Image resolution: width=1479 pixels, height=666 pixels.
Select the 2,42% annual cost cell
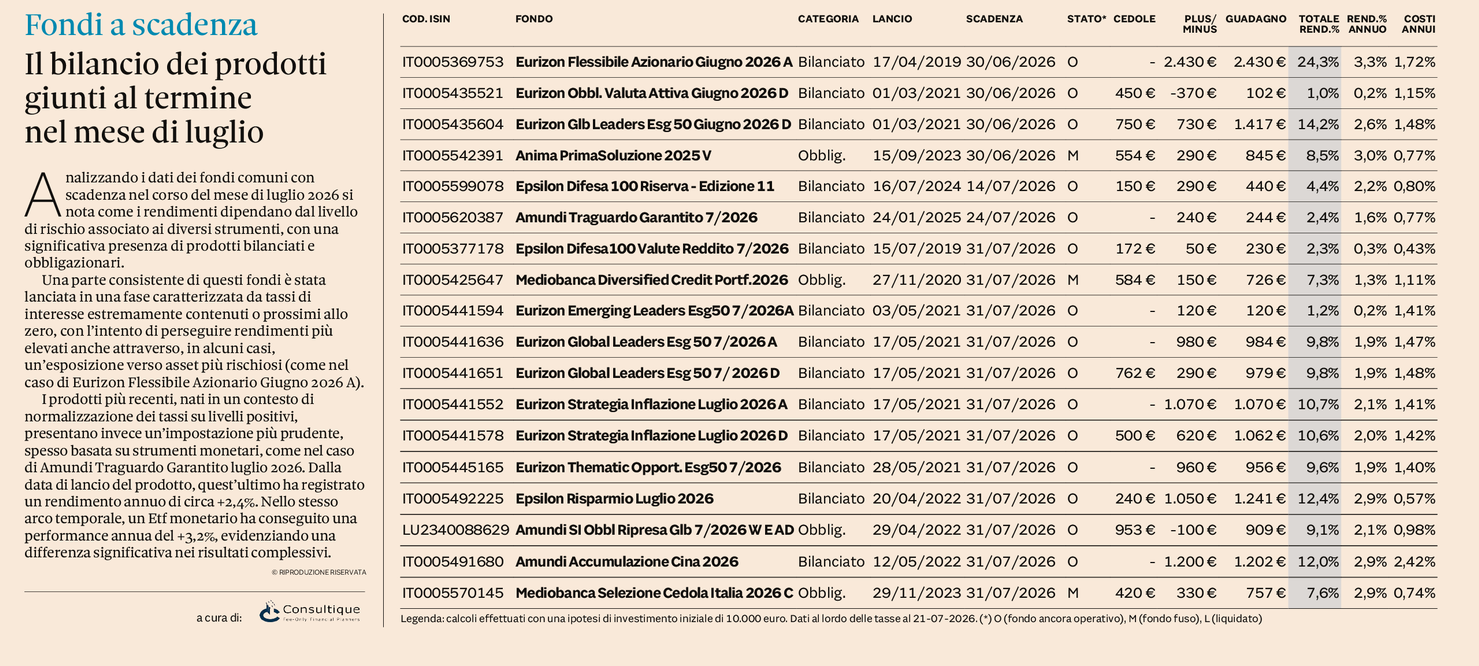click(x=1414, y=561)
